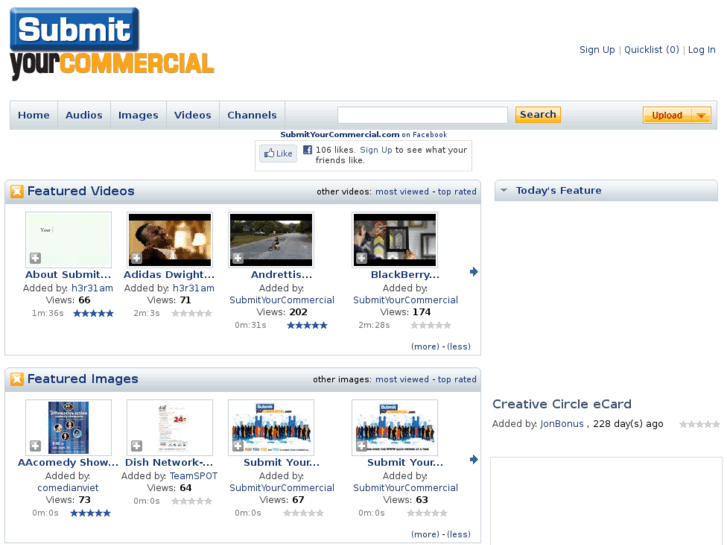Click the Featured Videos section icon
Viewport: 727px width, 545px height.
point(17,191)
